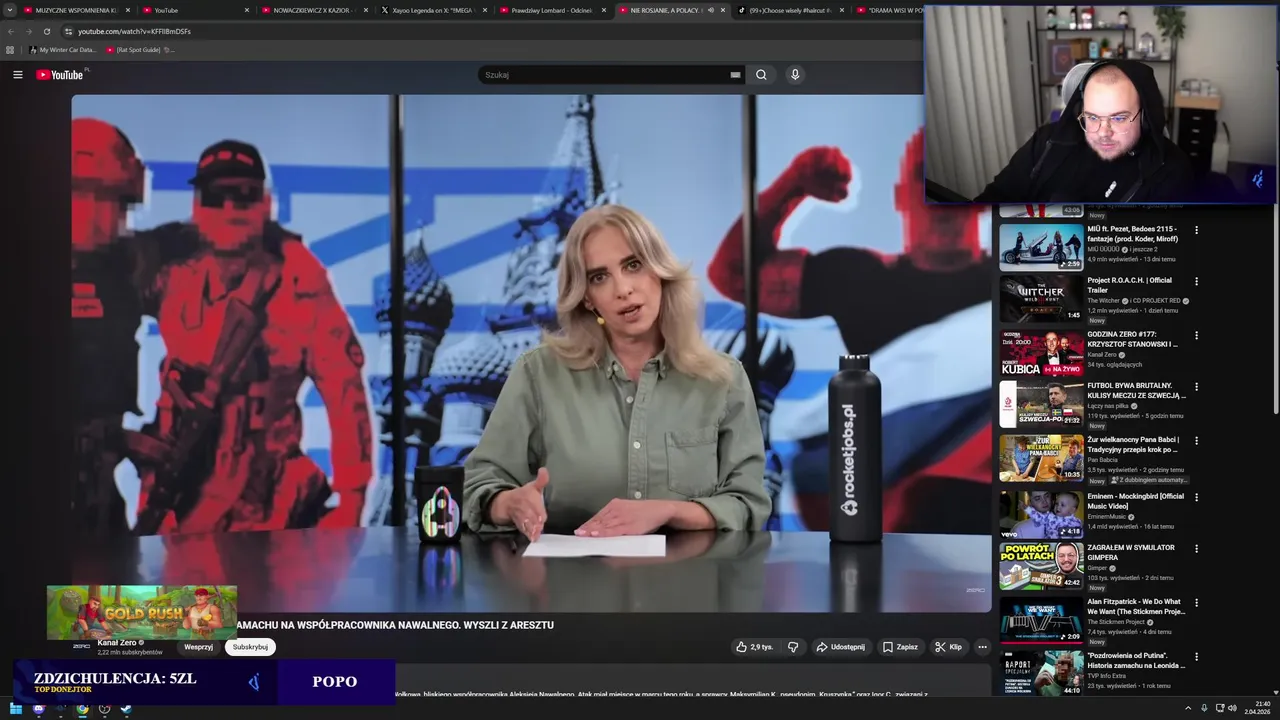Click the search magnifier button

click(x=761, y=75)
